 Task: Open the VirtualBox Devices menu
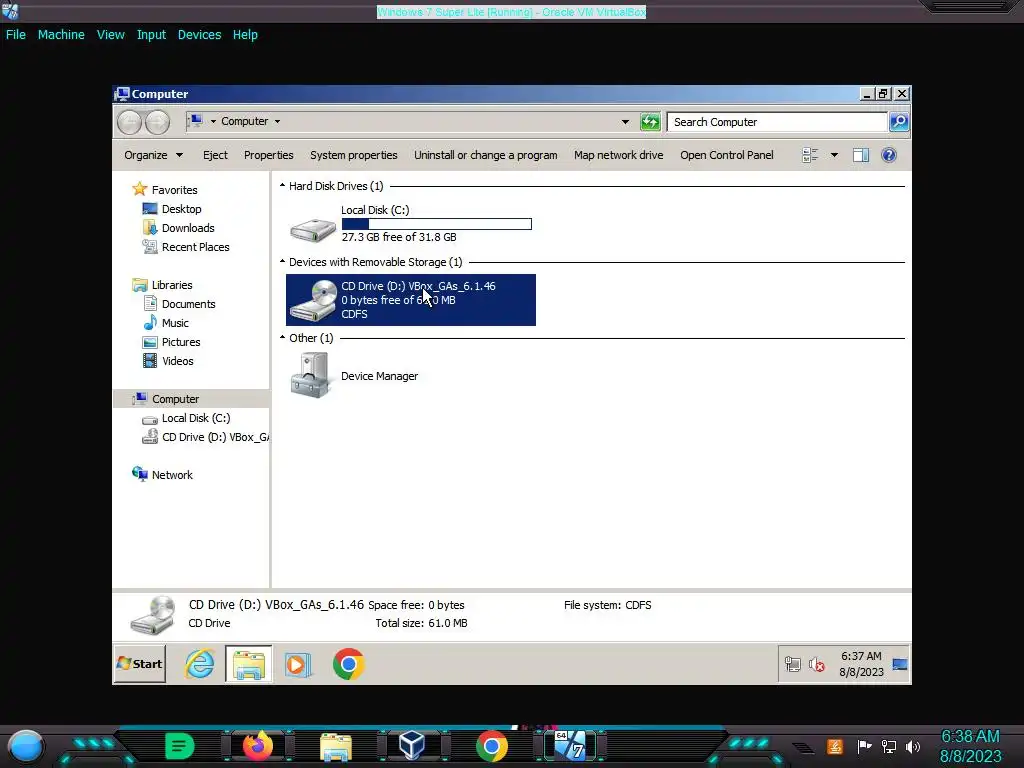pos(199,35)
